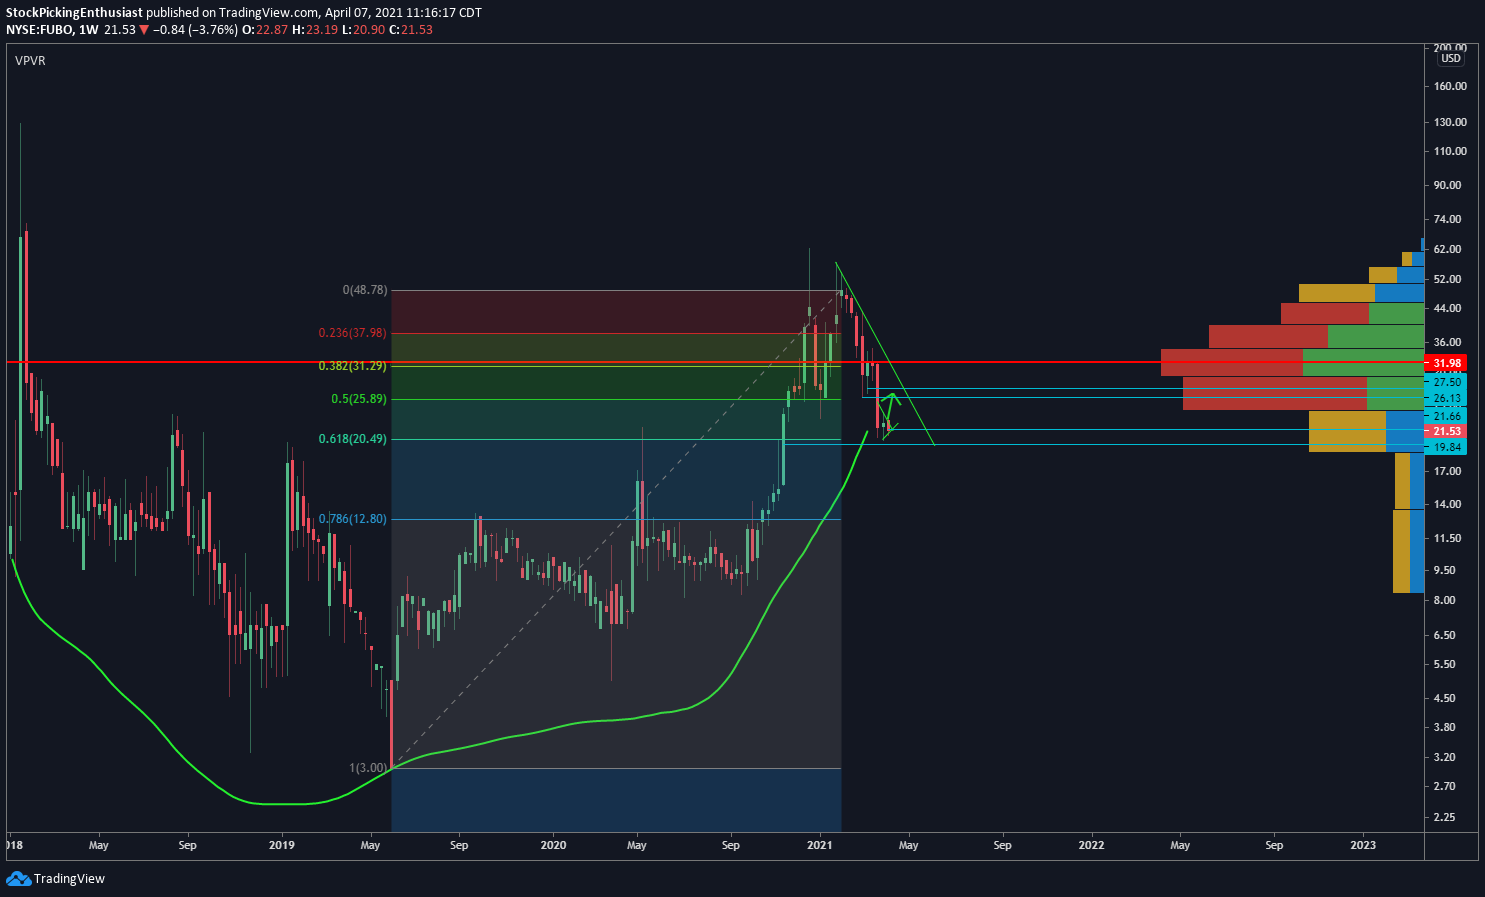Click the 27.50 price tag on axis
The height and width of the screenshot is (897, 1485).
pos(1446,382)
